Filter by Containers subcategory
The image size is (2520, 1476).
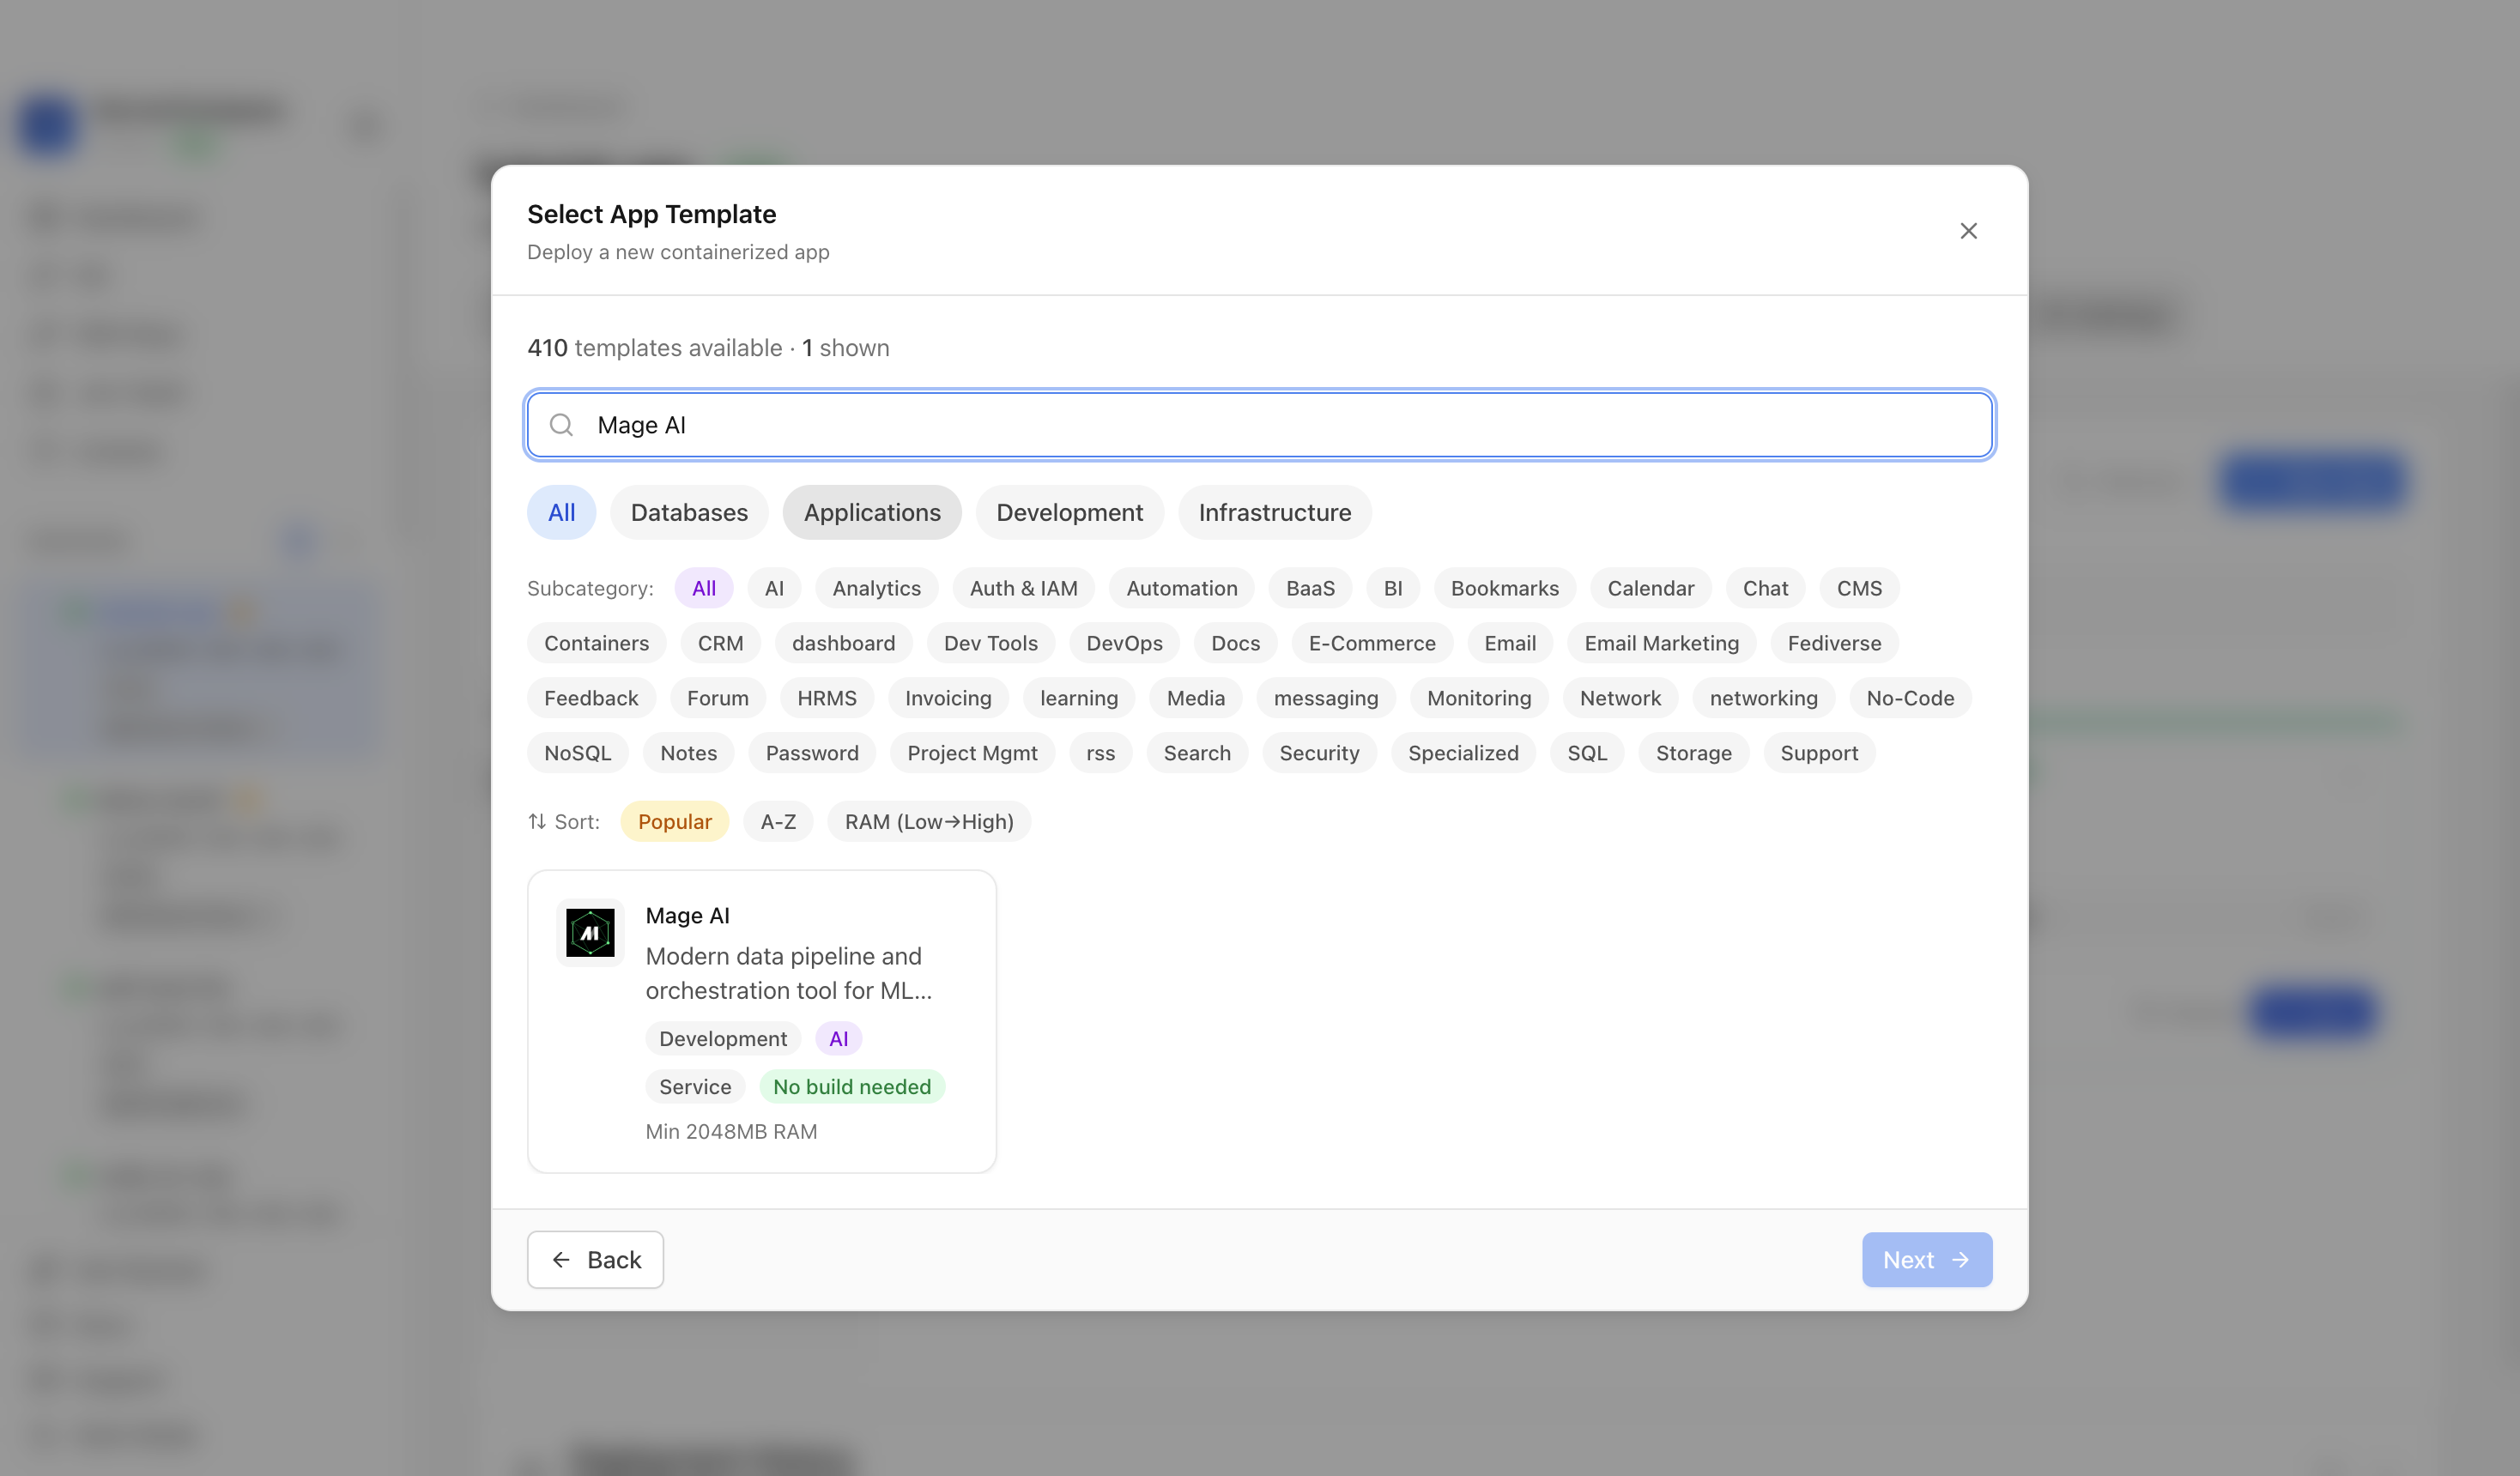point(596,643)
